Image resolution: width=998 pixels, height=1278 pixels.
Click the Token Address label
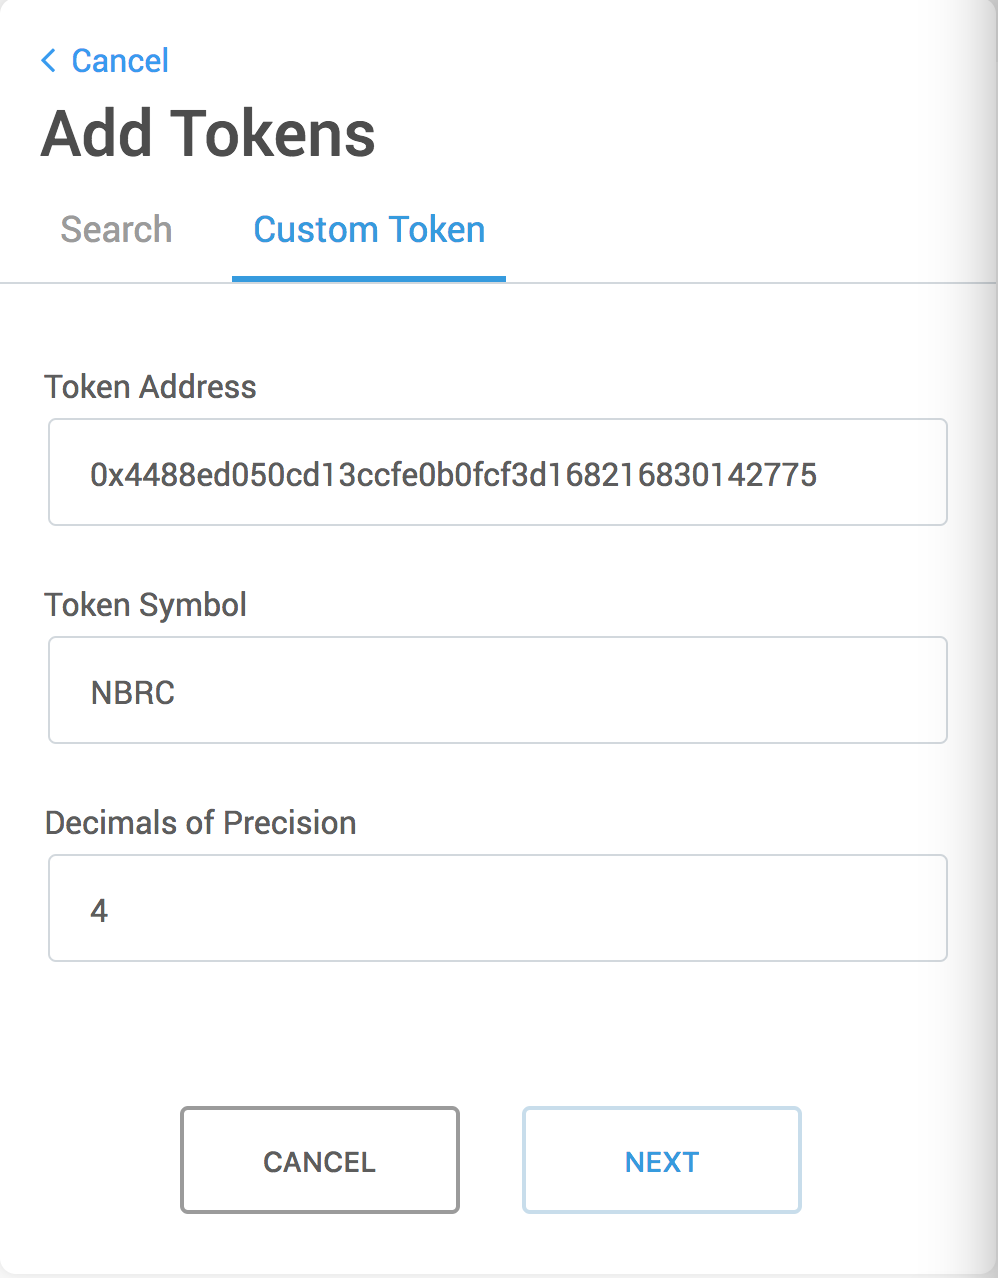(150, 387)
